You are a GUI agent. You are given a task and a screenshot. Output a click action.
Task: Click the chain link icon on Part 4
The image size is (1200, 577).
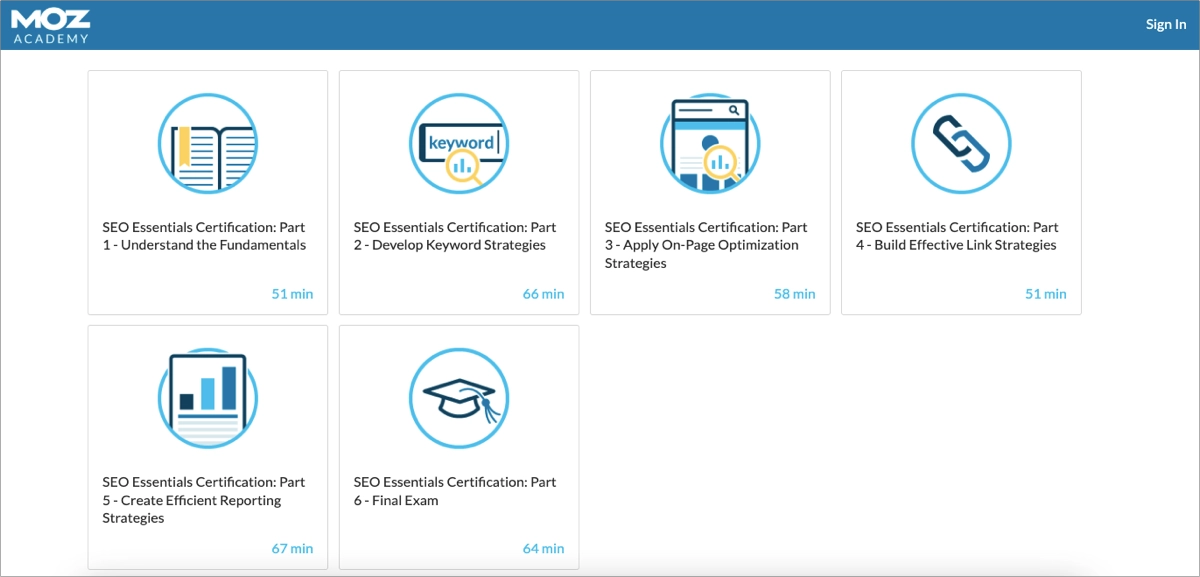[961, 143]
